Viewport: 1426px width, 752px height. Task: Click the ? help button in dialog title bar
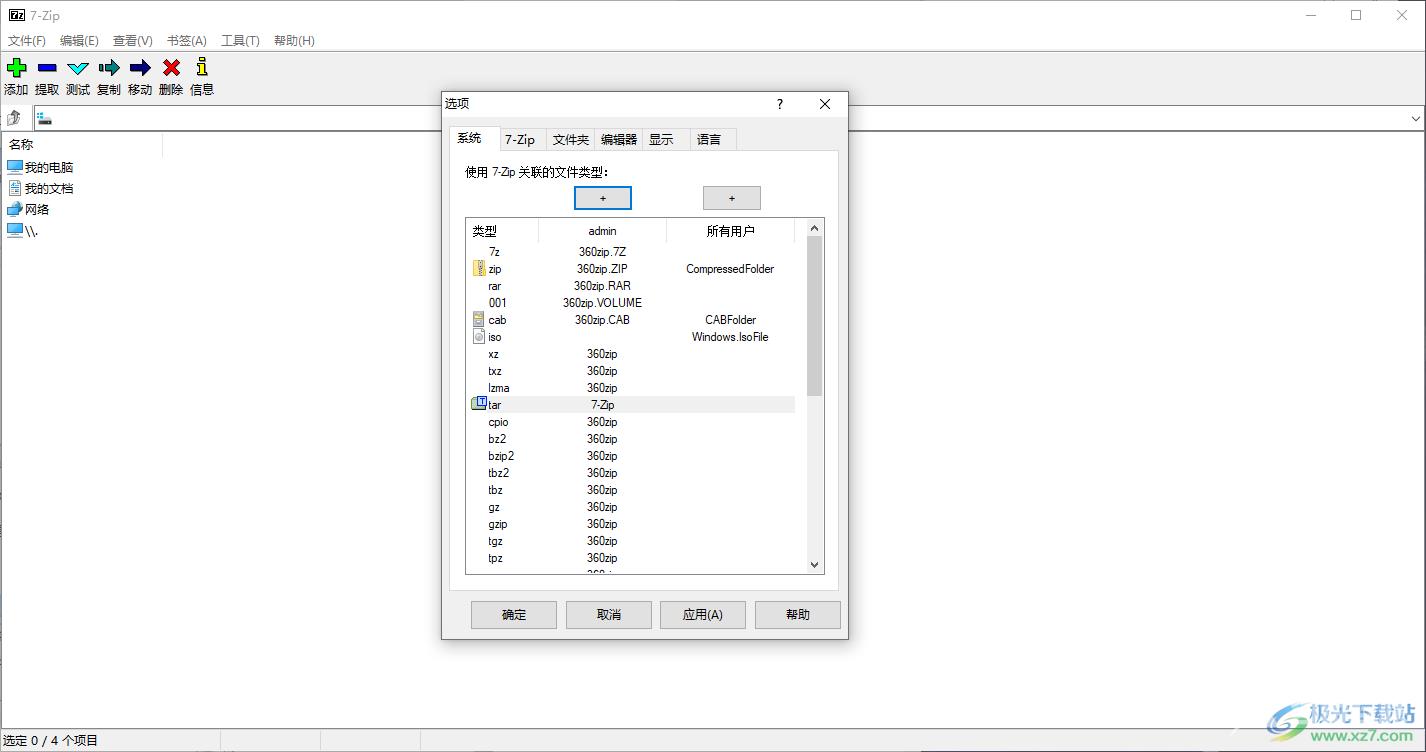[780, 104]
